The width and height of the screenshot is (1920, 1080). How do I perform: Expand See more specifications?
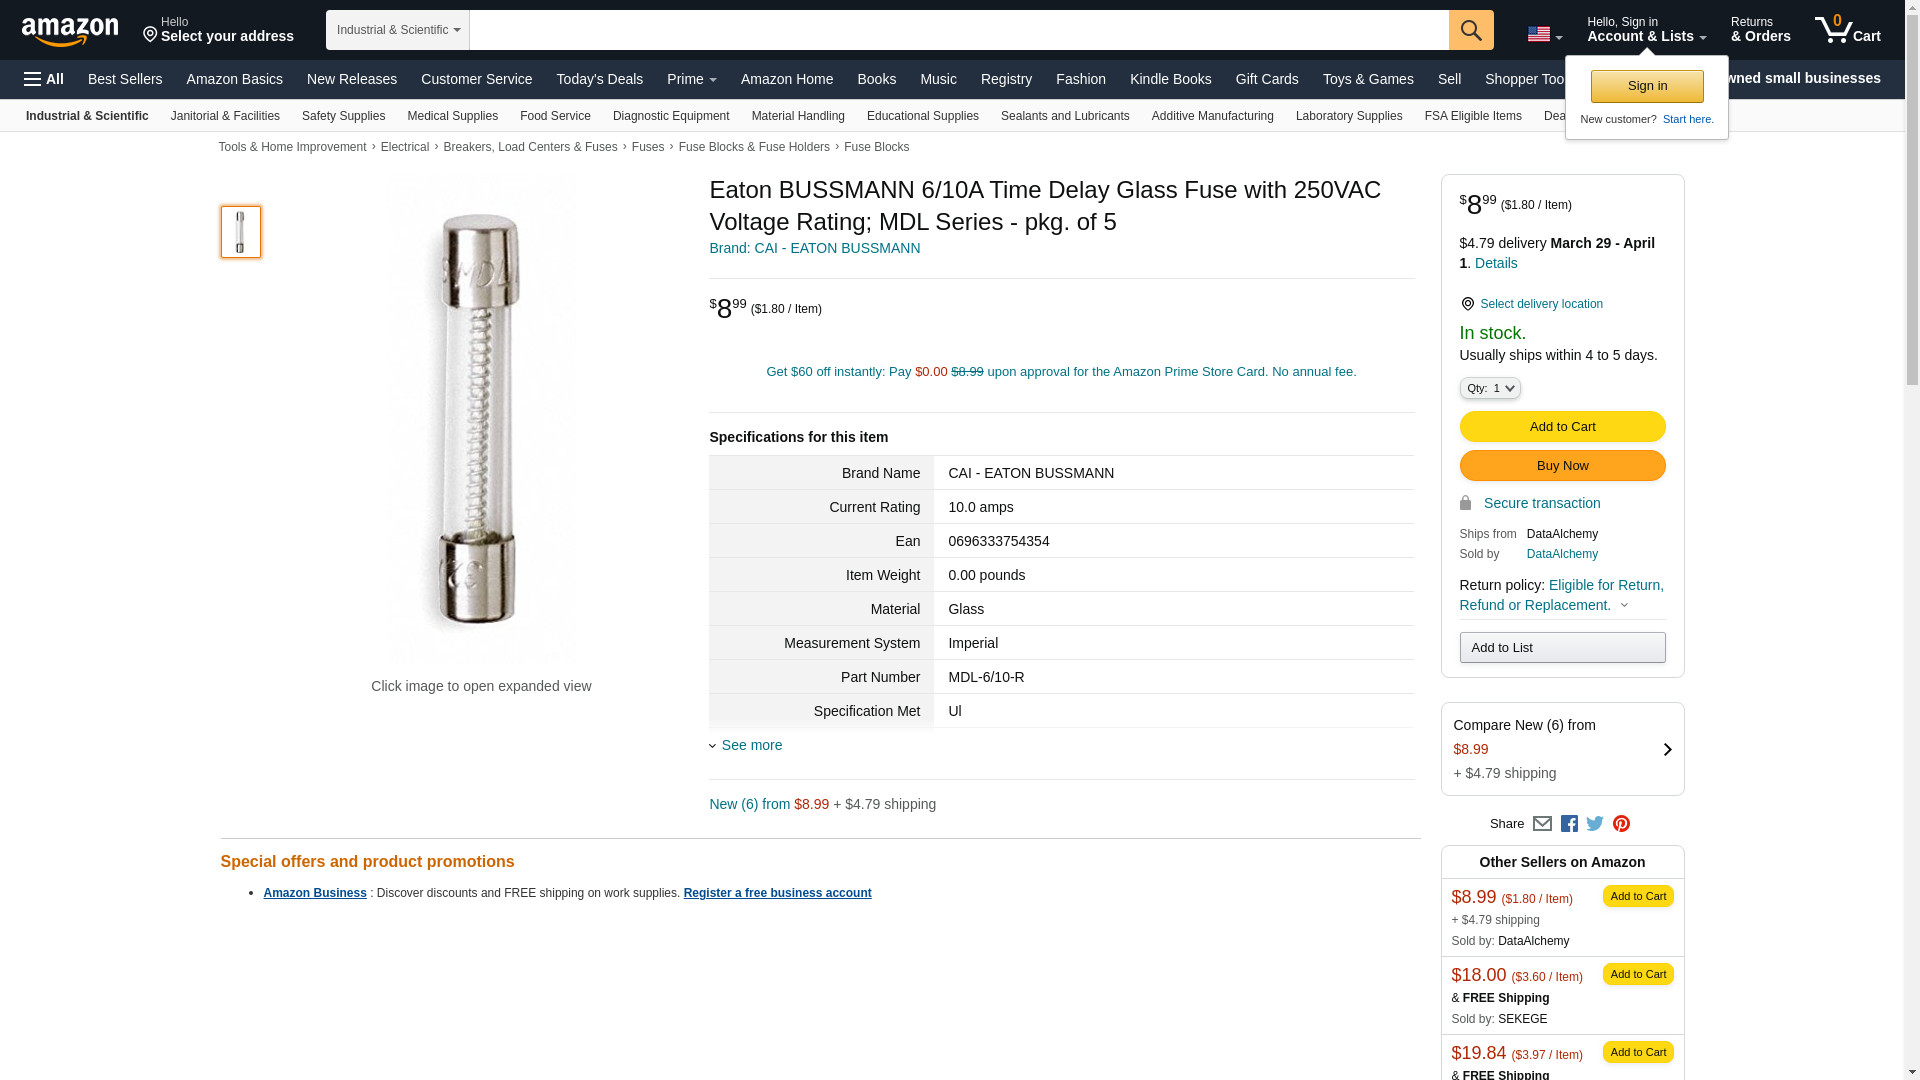click(x=746, y=745)
